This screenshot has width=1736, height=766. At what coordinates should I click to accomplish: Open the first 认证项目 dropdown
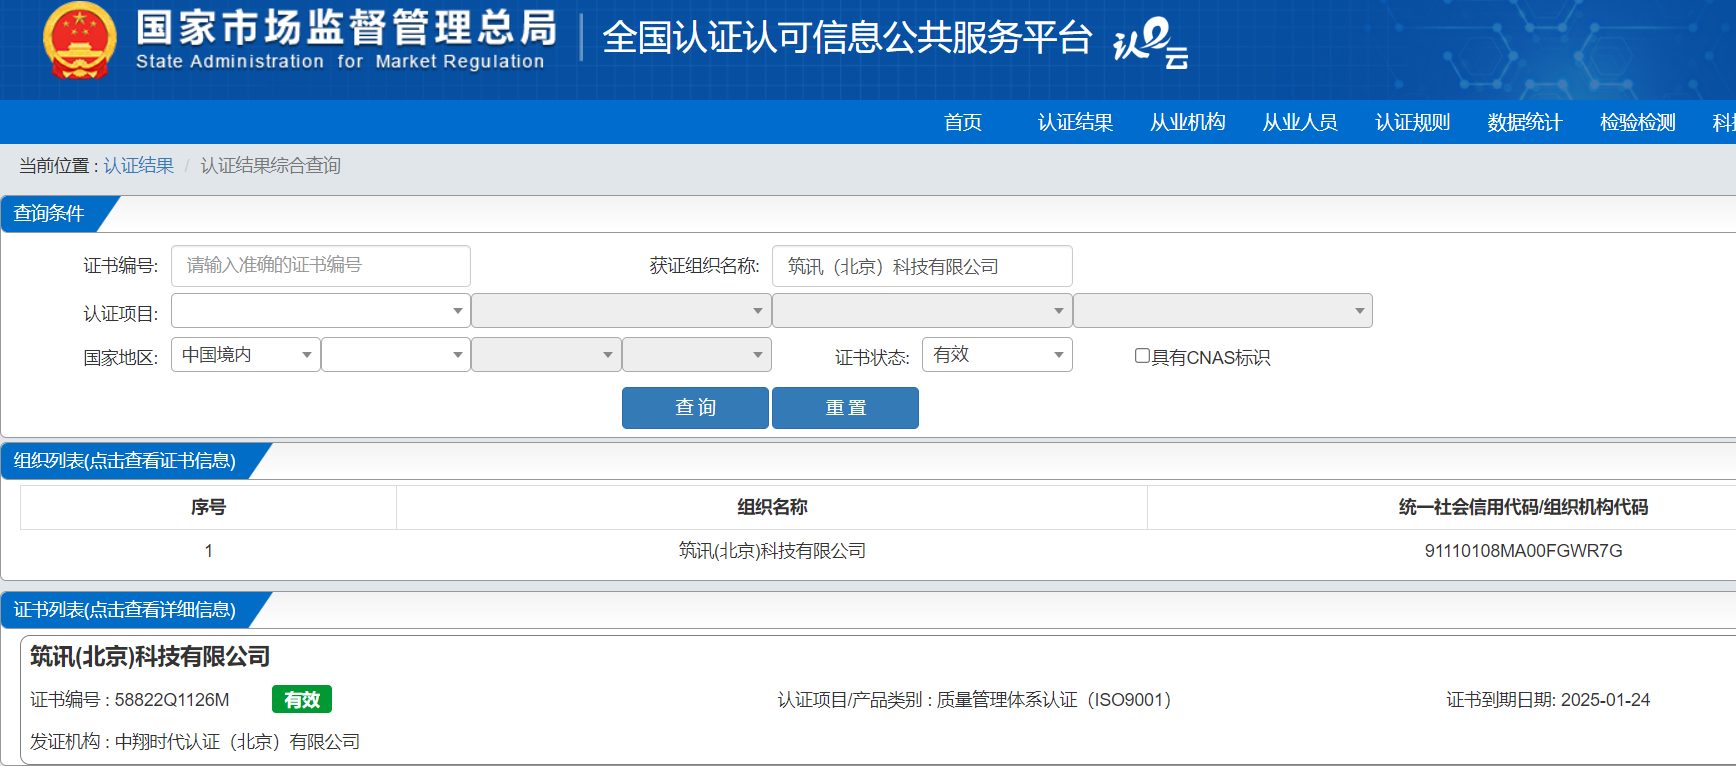coord(321,311)
